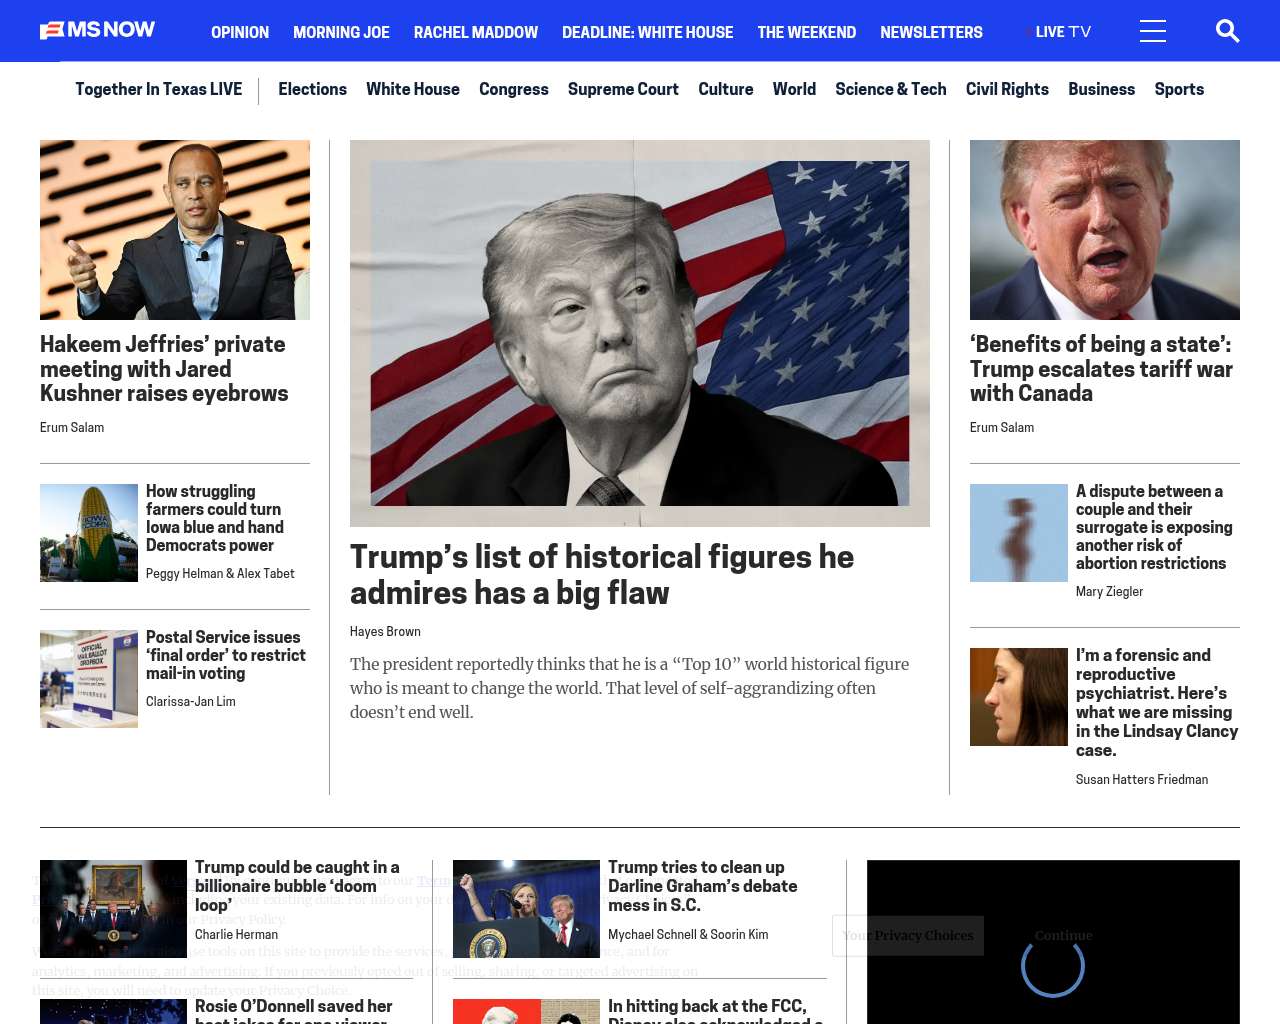Go to Congress topic
The height and width of the screenshot is (1024, 1280).
pyautogui.click(x=514, y=89)
